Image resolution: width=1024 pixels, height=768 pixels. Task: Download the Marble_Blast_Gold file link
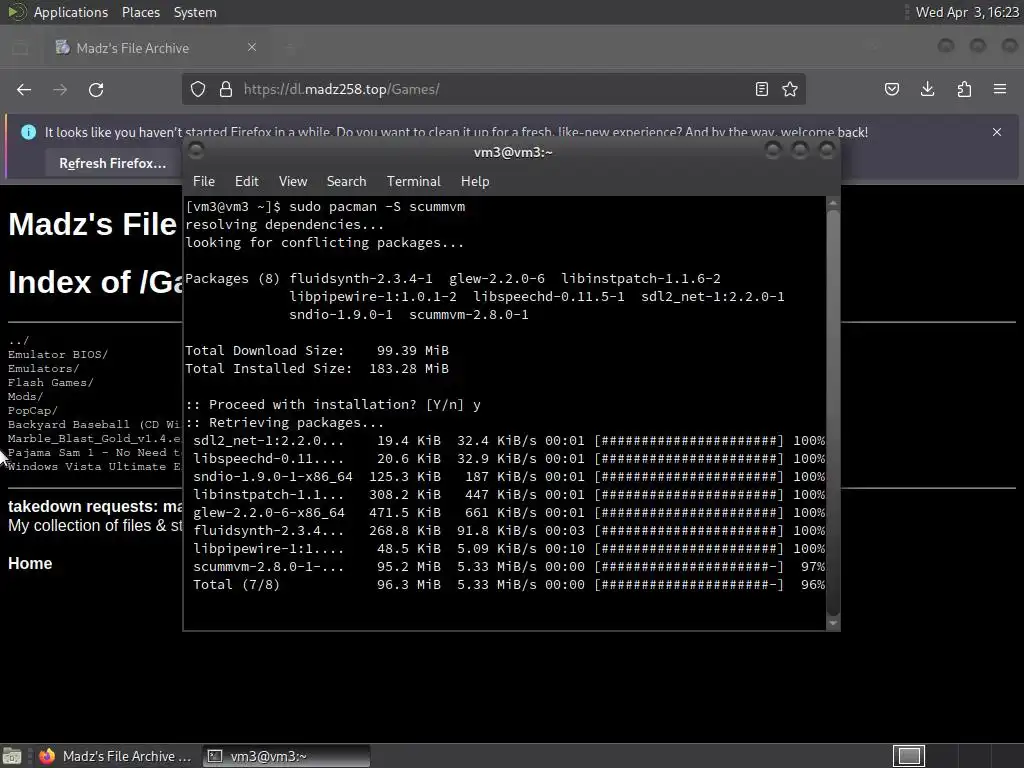[95, 439]
